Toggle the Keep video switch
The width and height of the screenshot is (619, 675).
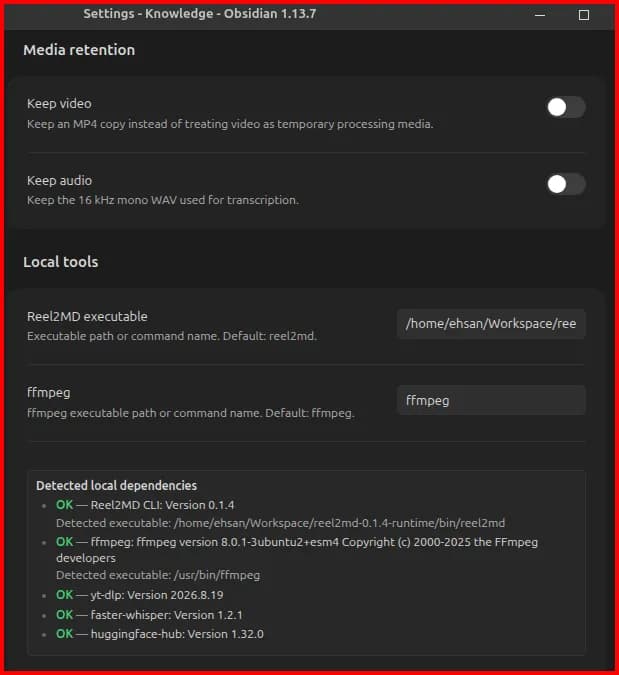566,107
